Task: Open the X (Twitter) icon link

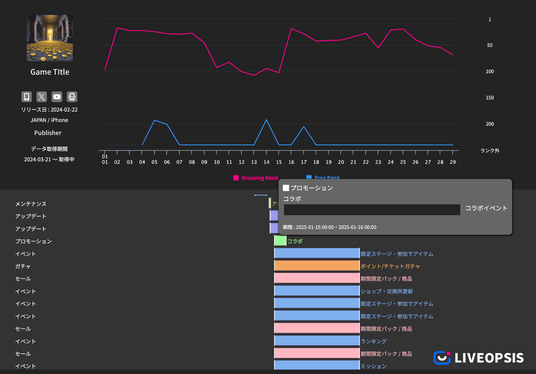Action: tap(42, 97)
